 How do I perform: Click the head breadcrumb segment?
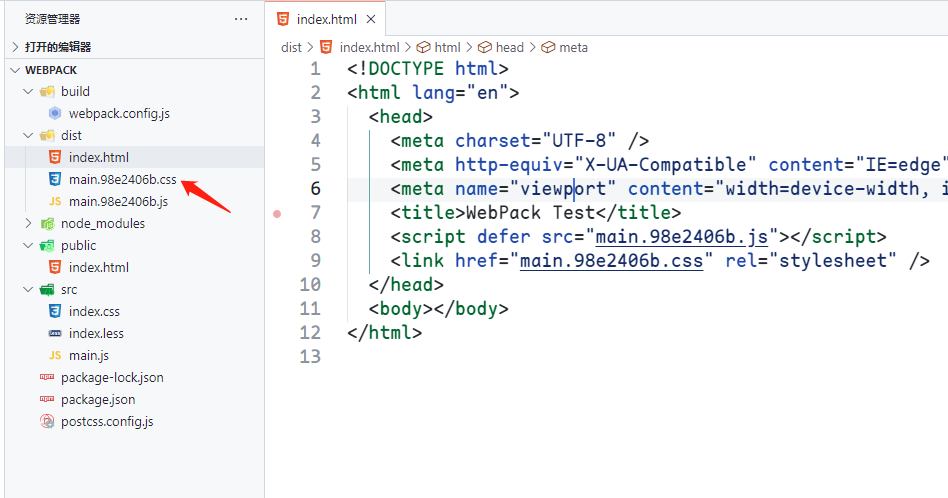tap(510, 47)
